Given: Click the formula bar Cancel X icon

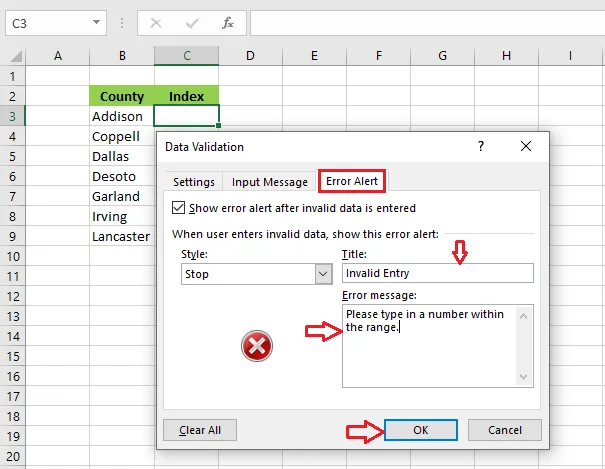Looking at the screenshot, I should coord(156,23).
